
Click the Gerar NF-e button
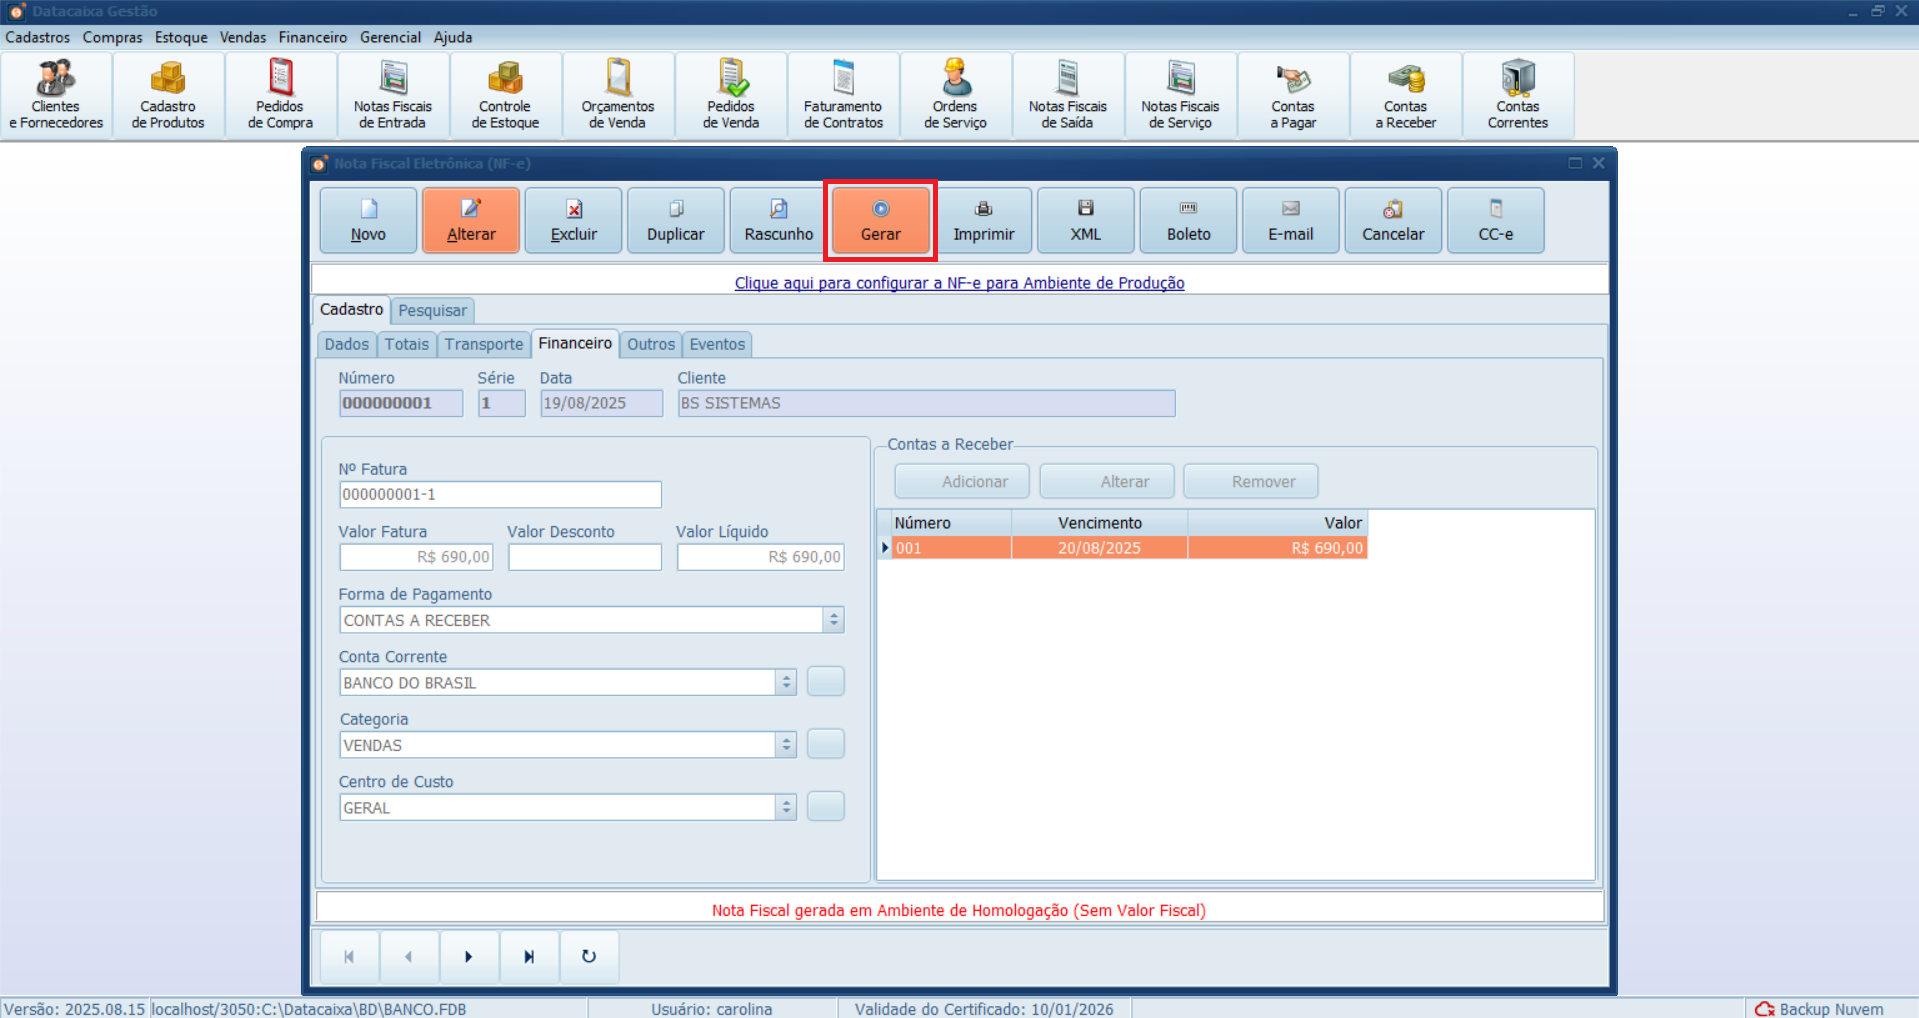pyautogui.click(x=880, y=221)
